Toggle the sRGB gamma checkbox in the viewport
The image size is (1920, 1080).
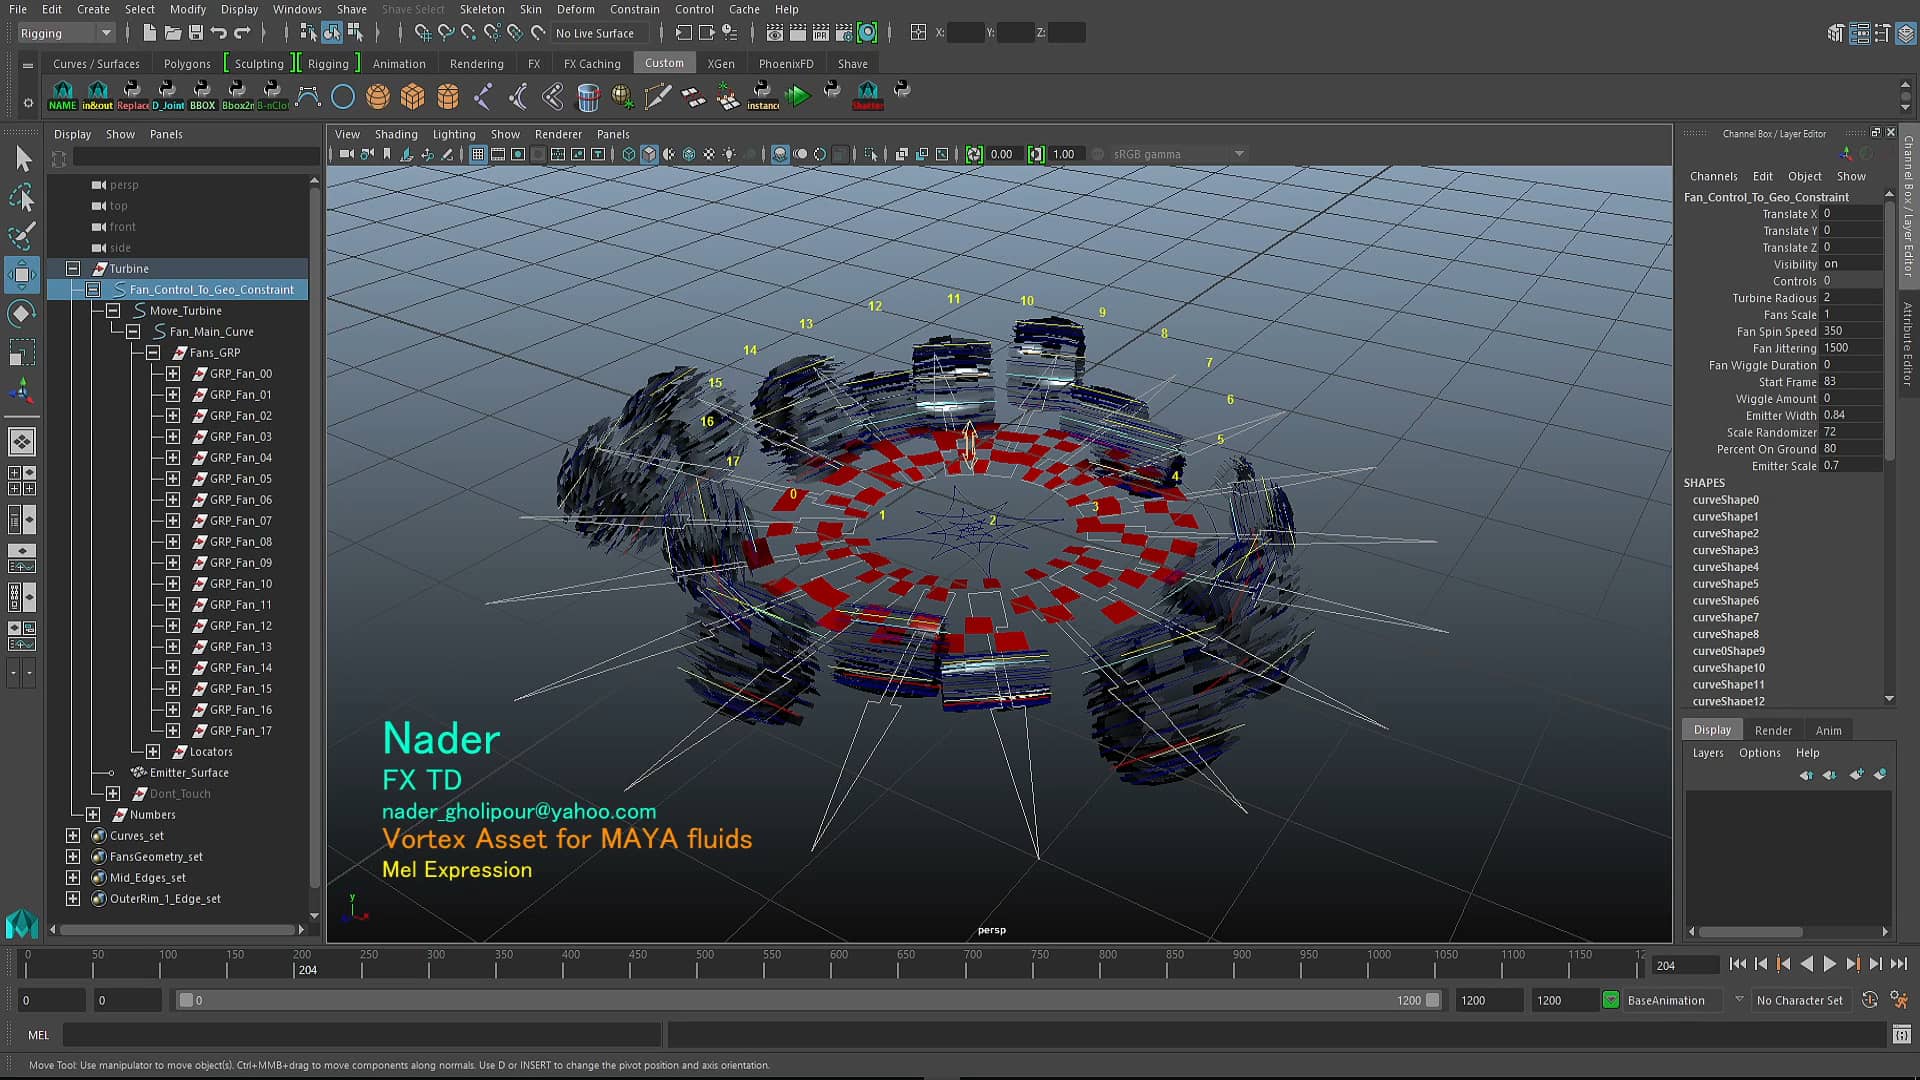[1098, 154]
